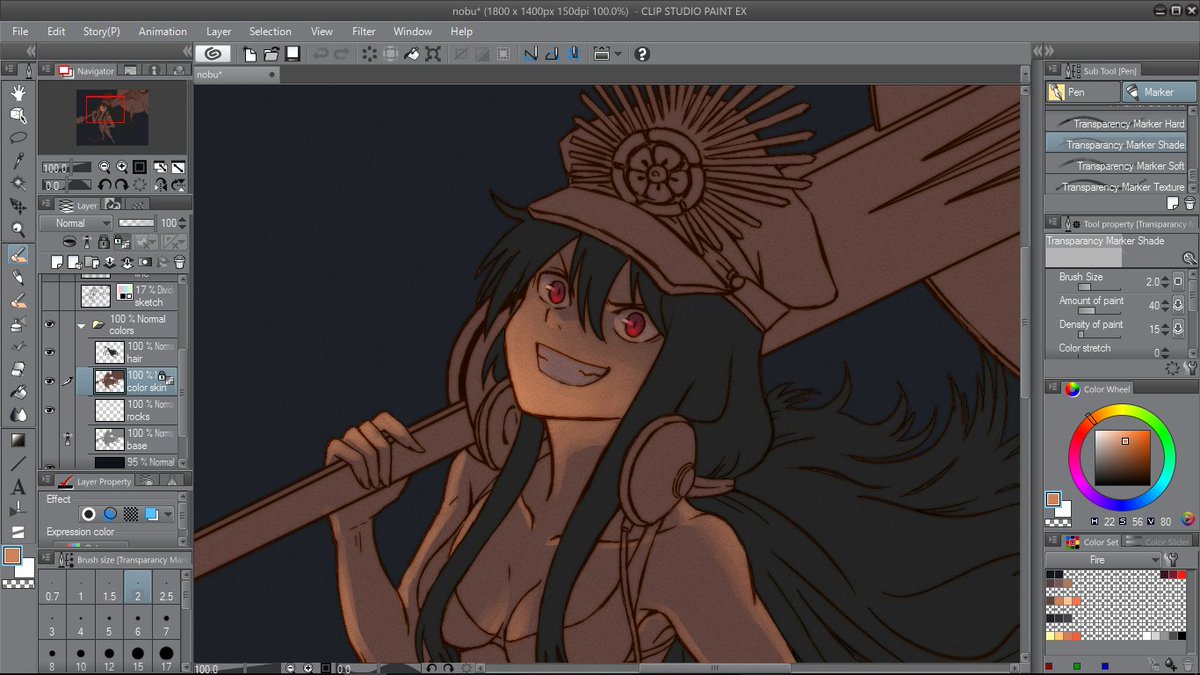The height and width of the screenshot is (675, 1200).
Task: Rotate canvas left in Navigator
Action: click(104, 185)
